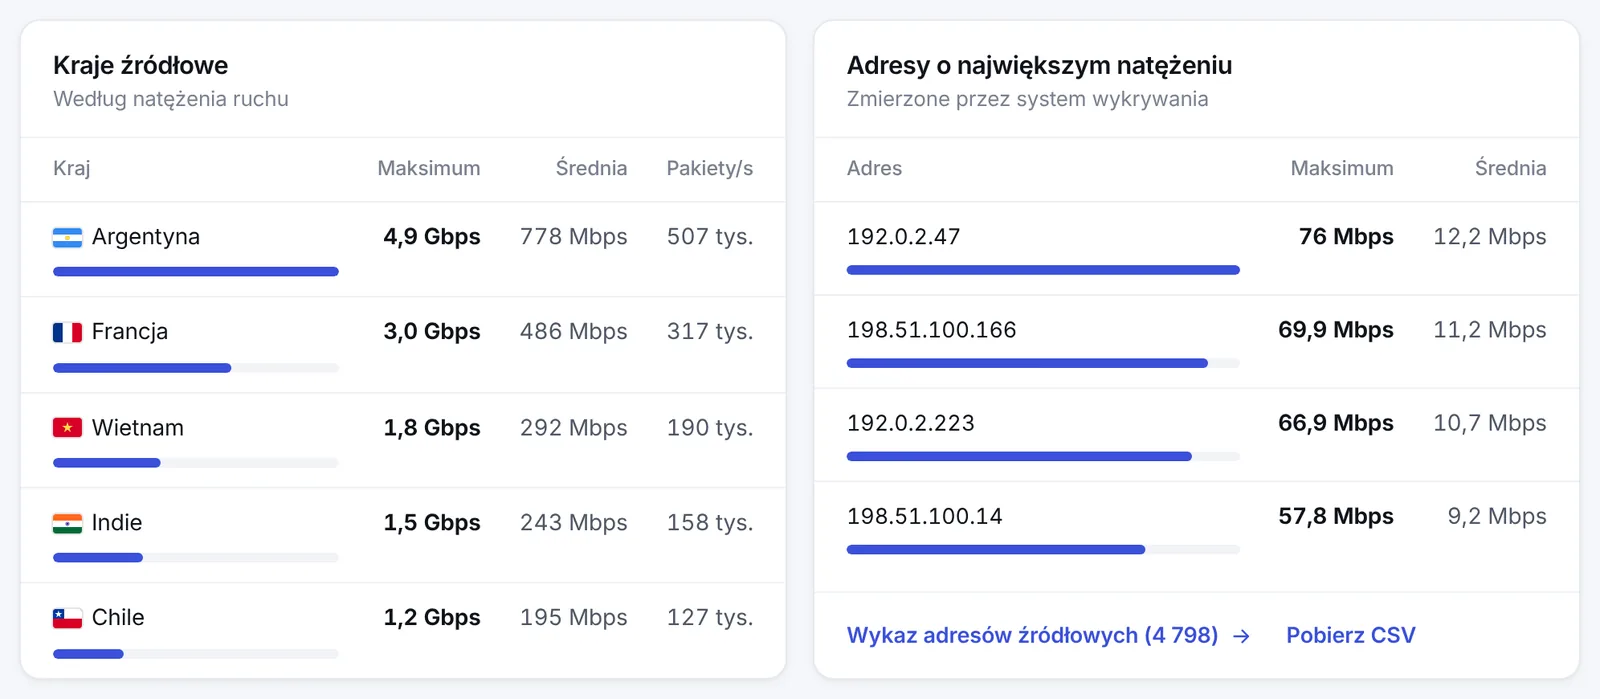The height and width of the screenshot is (699, 1600).
Task: Click the 486 Mbps average value
Action: coord(574,332)
